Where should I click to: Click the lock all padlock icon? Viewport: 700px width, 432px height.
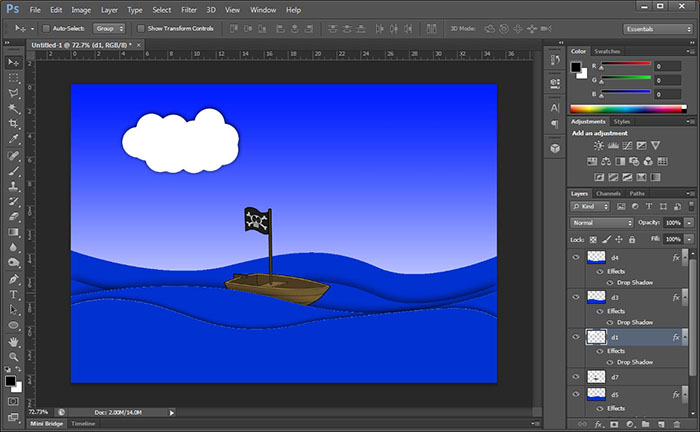[632, 240]
